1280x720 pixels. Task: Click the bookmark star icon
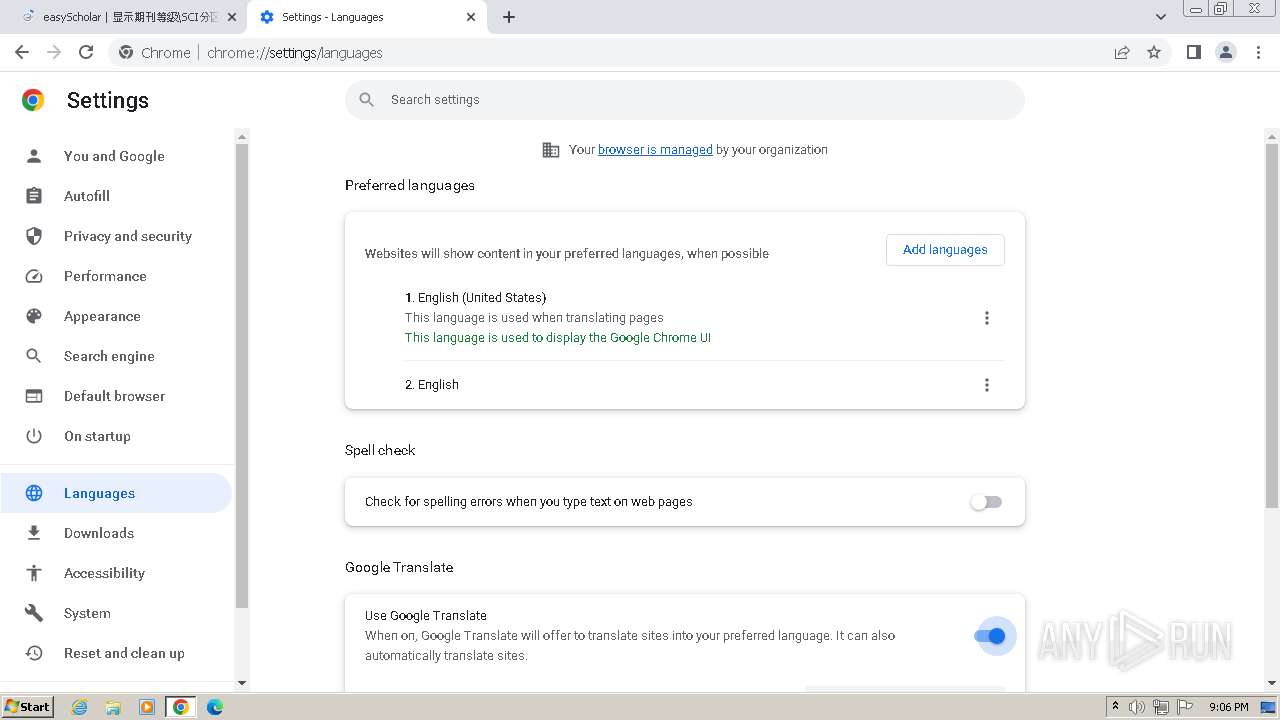(x=1154, y=53)
